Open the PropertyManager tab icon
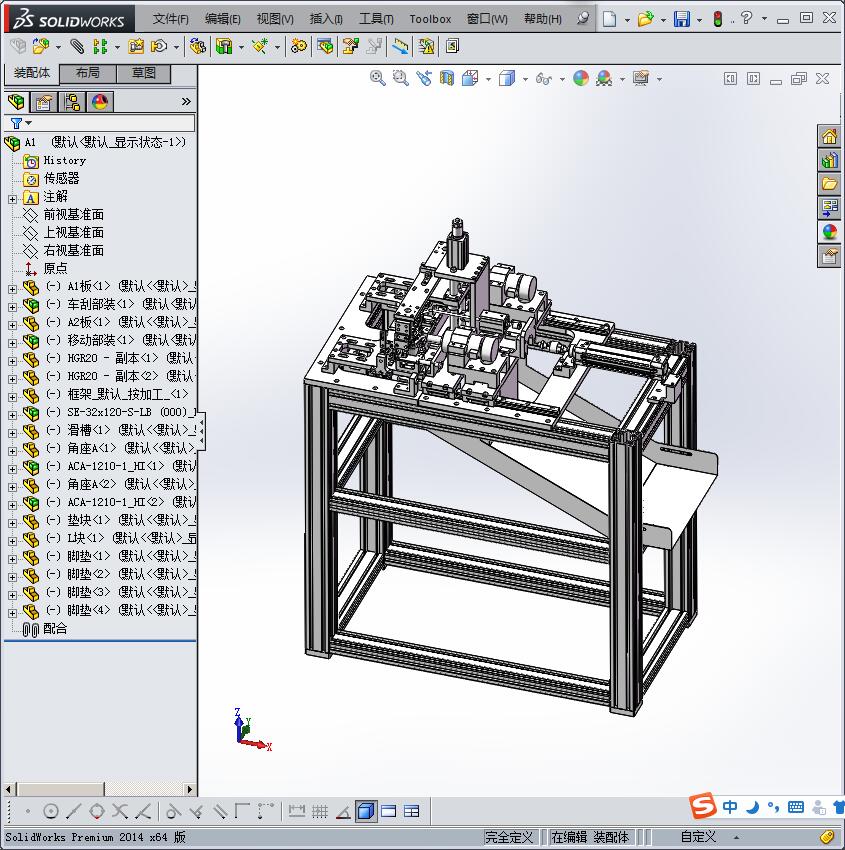845x850 pixels. [44, 101]
